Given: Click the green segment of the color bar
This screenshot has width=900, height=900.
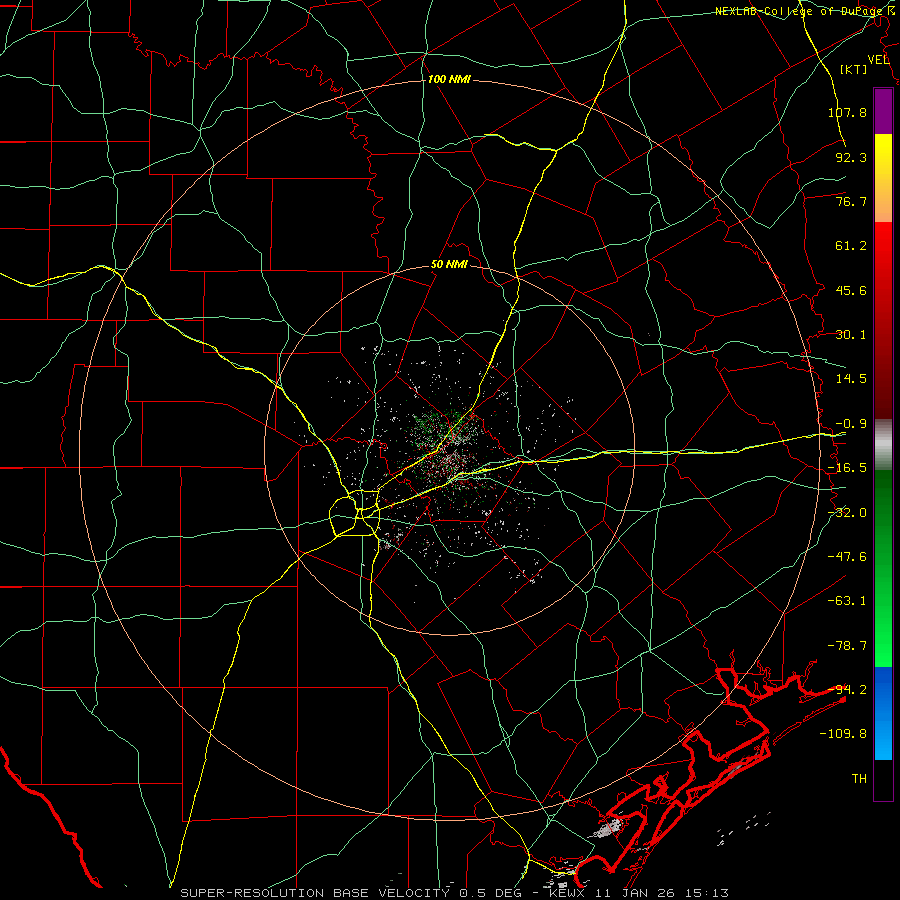Looking at the screenshot, I should pos(883,568).
